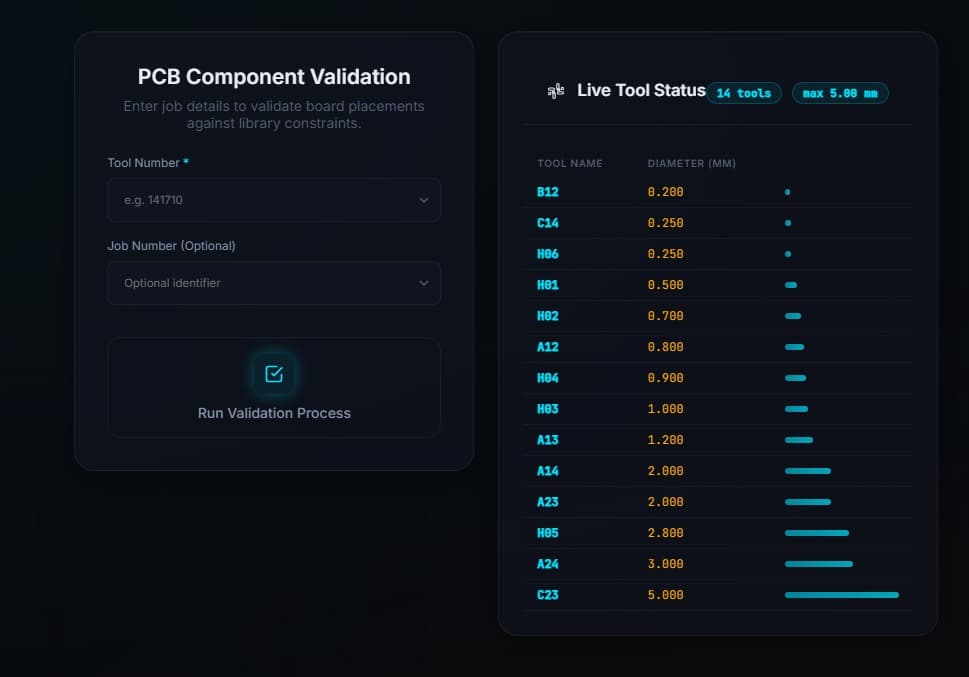Open the Tool Number dropdown
This screenshot has height=677, width=969.
click(274, 200)
